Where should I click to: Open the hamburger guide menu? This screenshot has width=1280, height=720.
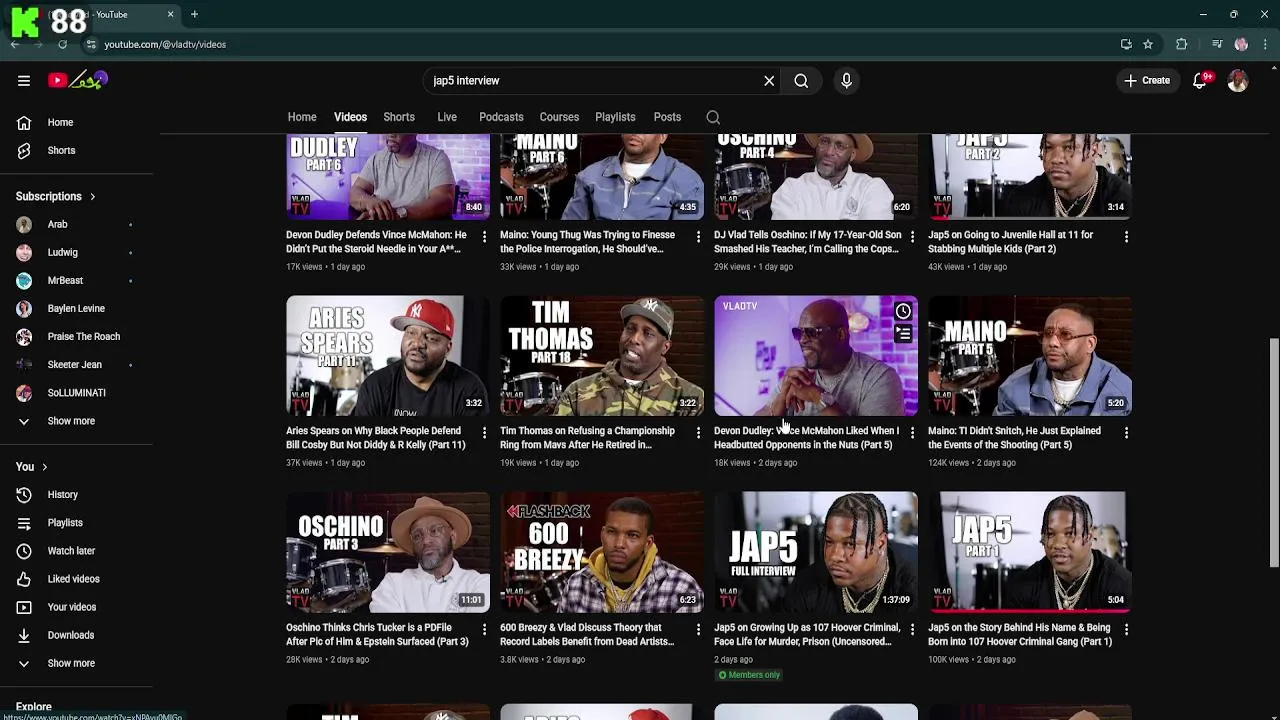[24, 81]
